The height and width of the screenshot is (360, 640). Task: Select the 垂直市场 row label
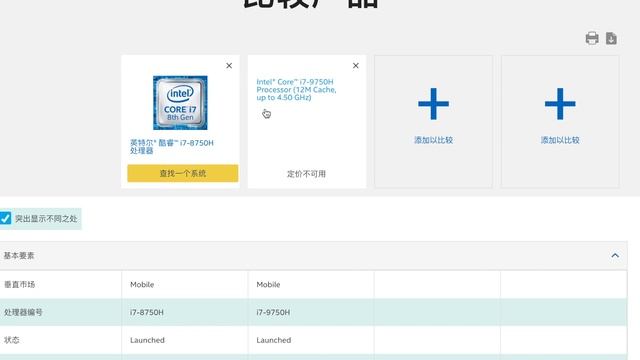19,284
